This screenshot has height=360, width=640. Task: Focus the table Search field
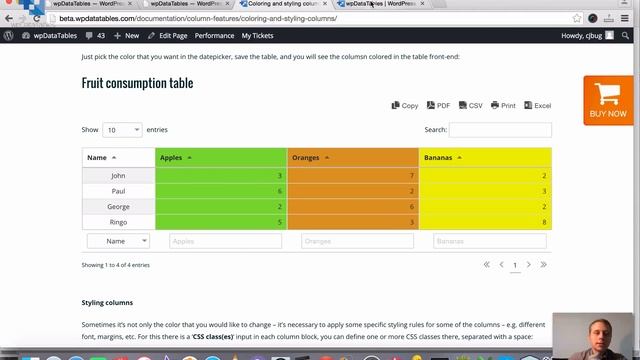pyautogui.click(x=500, y=130)
